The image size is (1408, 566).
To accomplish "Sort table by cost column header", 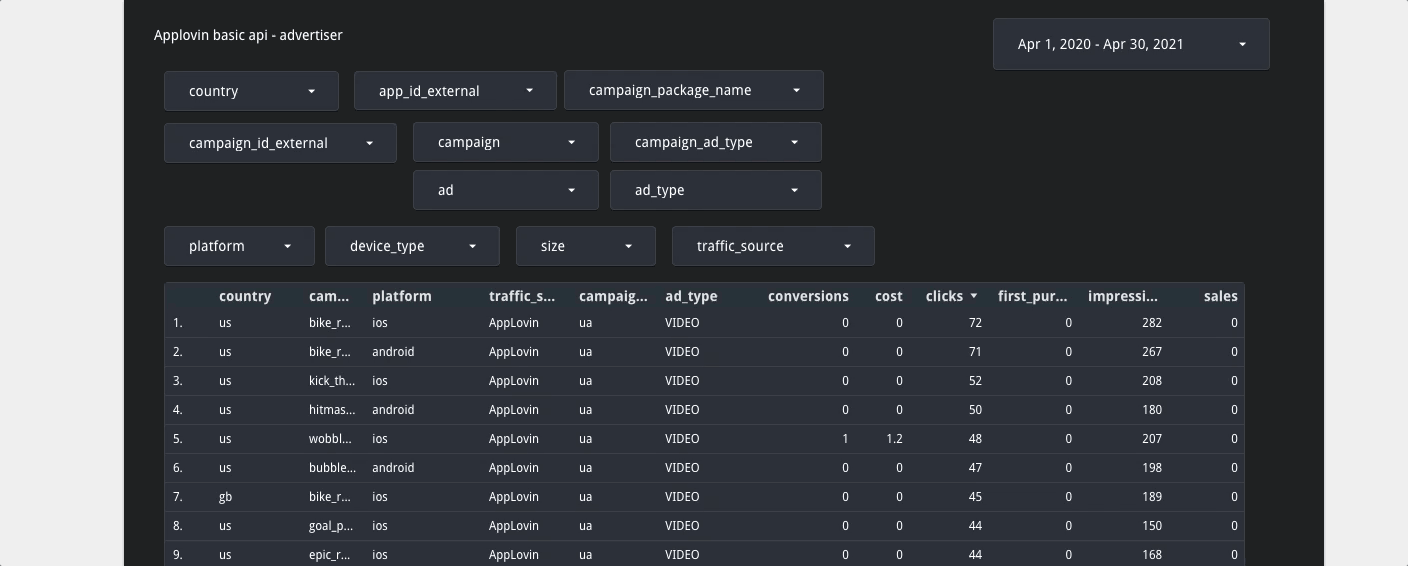I will (888, 296).
